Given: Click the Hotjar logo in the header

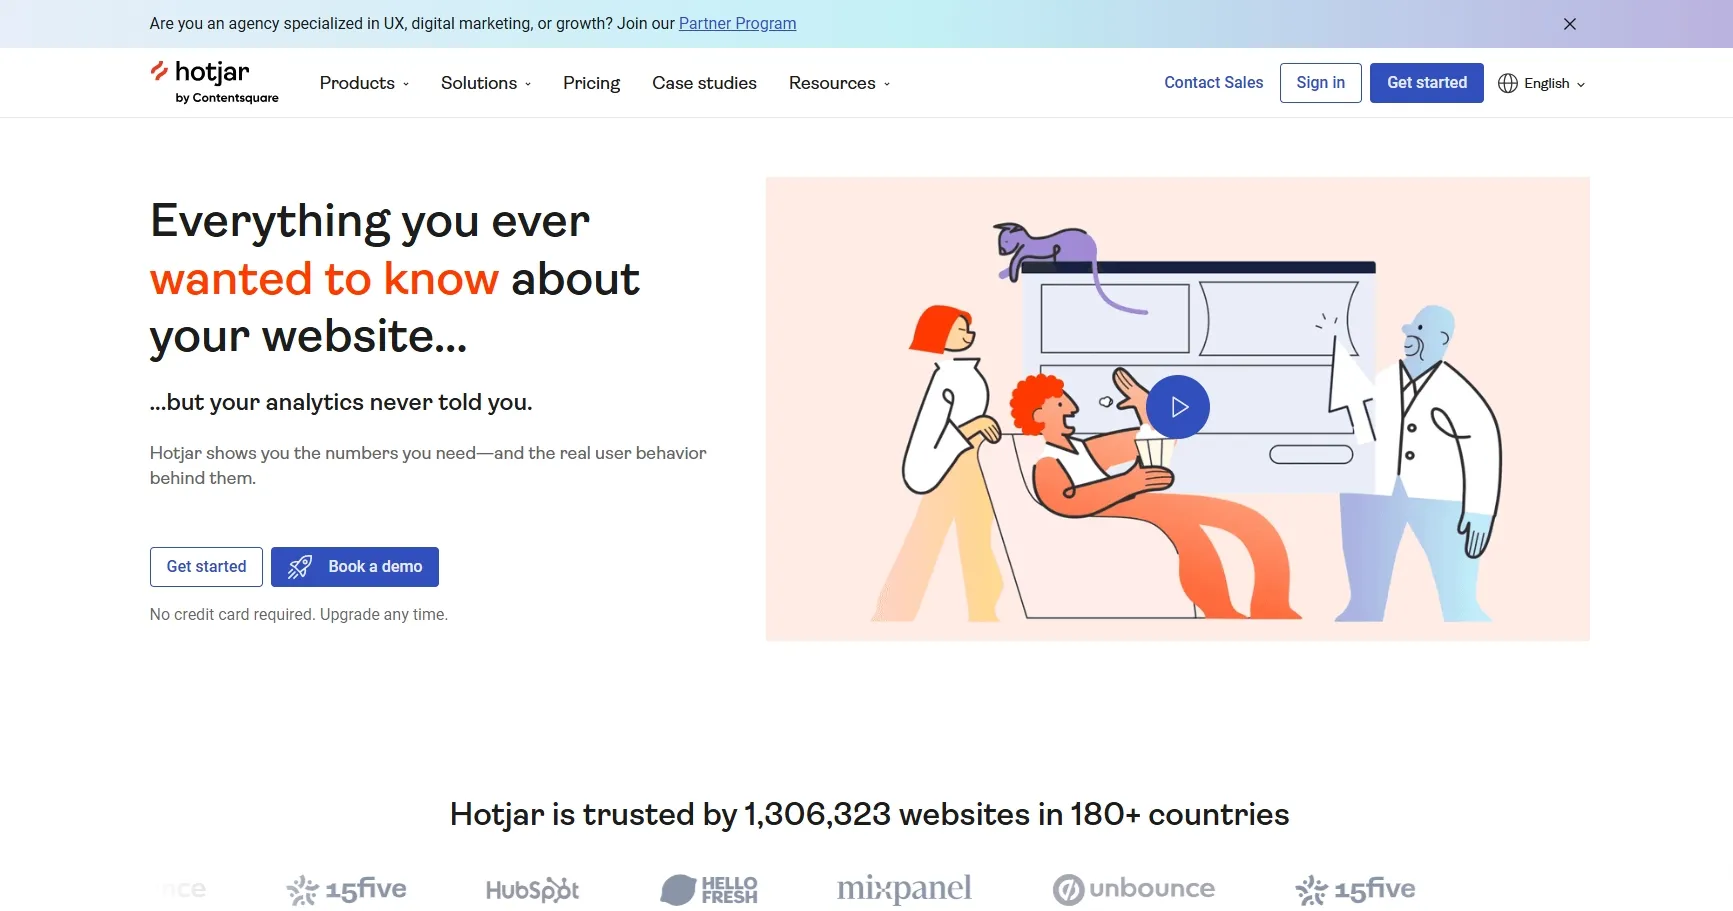Looking at the screenshot, I should (213, 82).
